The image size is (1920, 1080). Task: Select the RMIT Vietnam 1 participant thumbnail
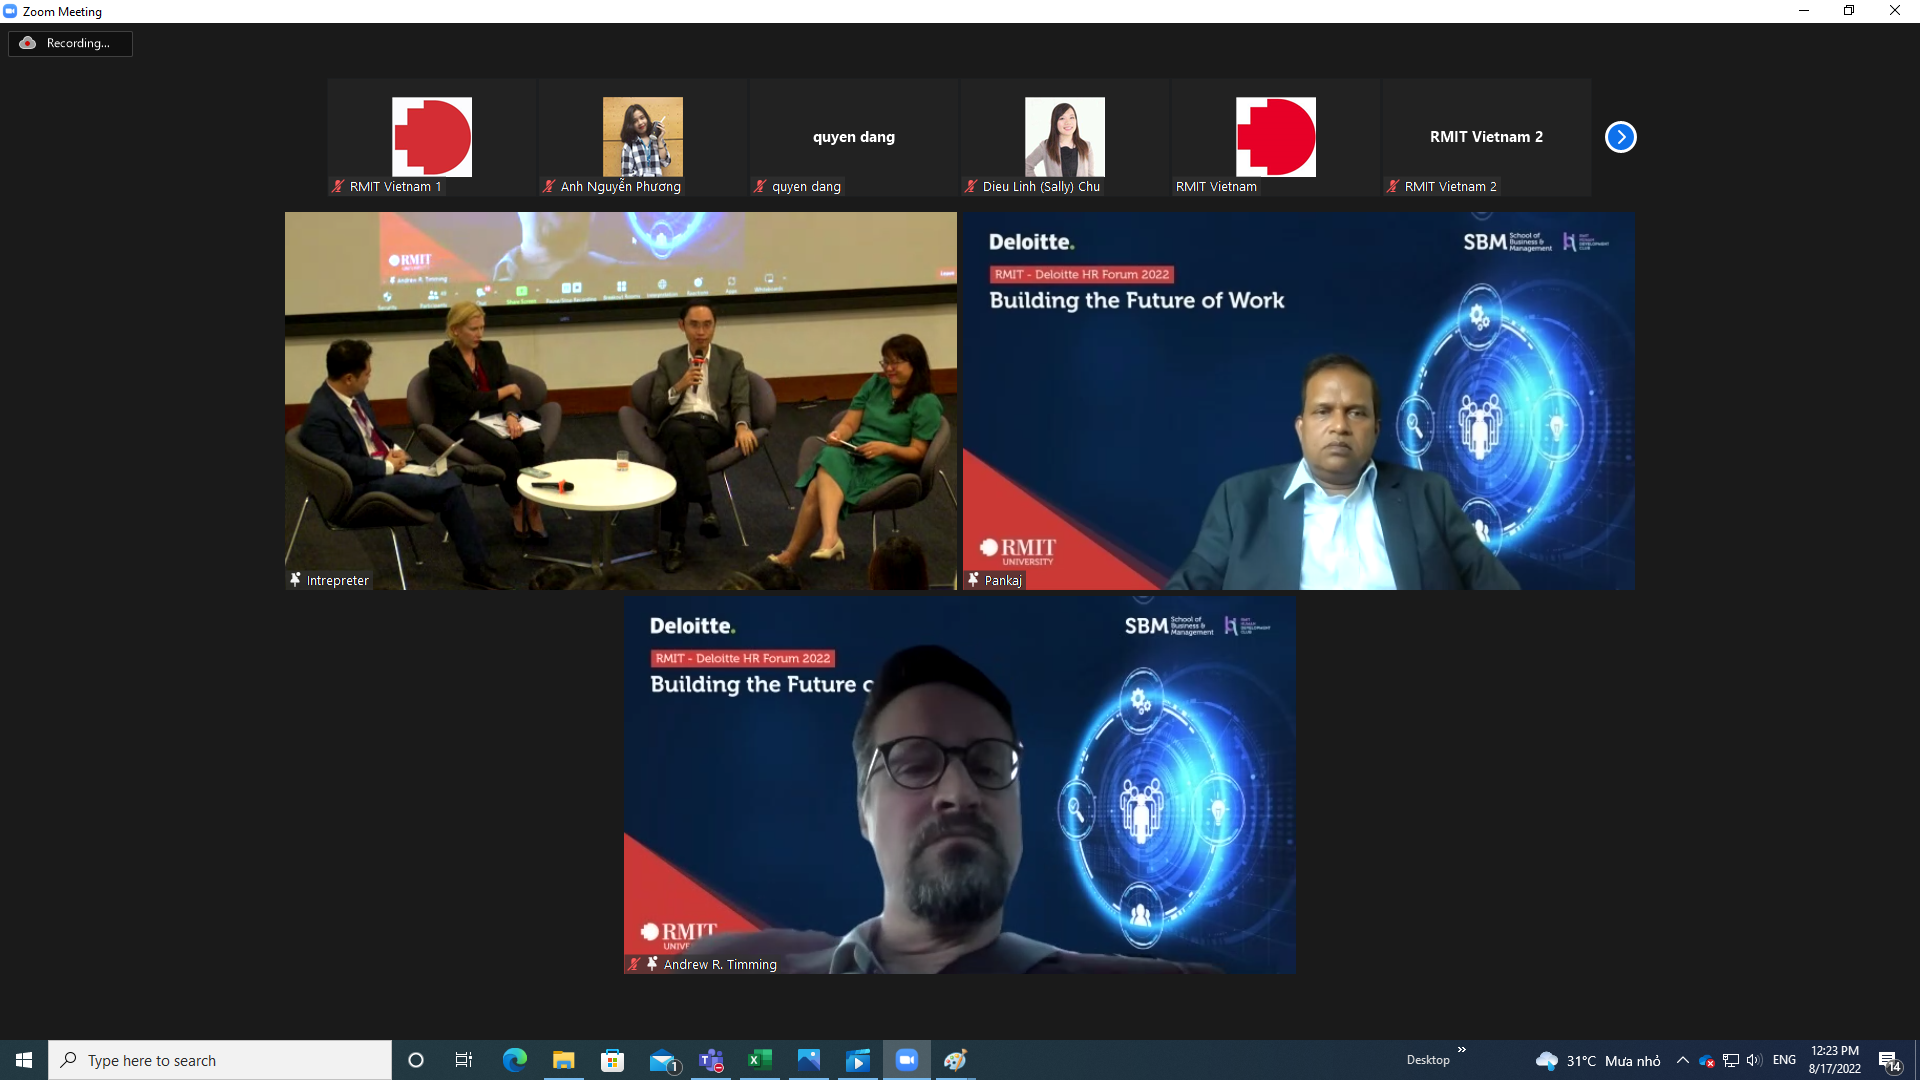pyautogui.click(x=432, y=137)
